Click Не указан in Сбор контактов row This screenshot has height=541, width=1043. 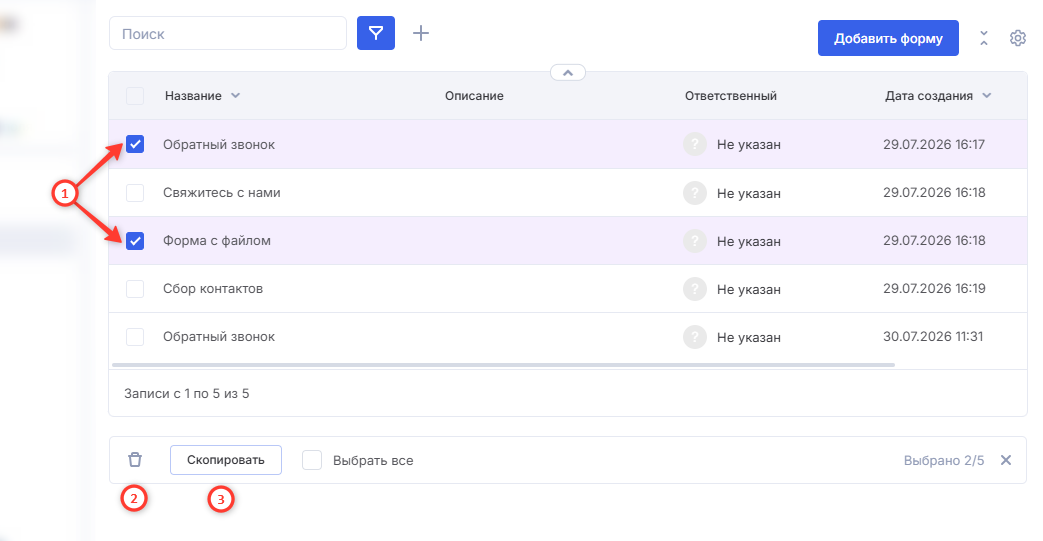coord(749,289)
